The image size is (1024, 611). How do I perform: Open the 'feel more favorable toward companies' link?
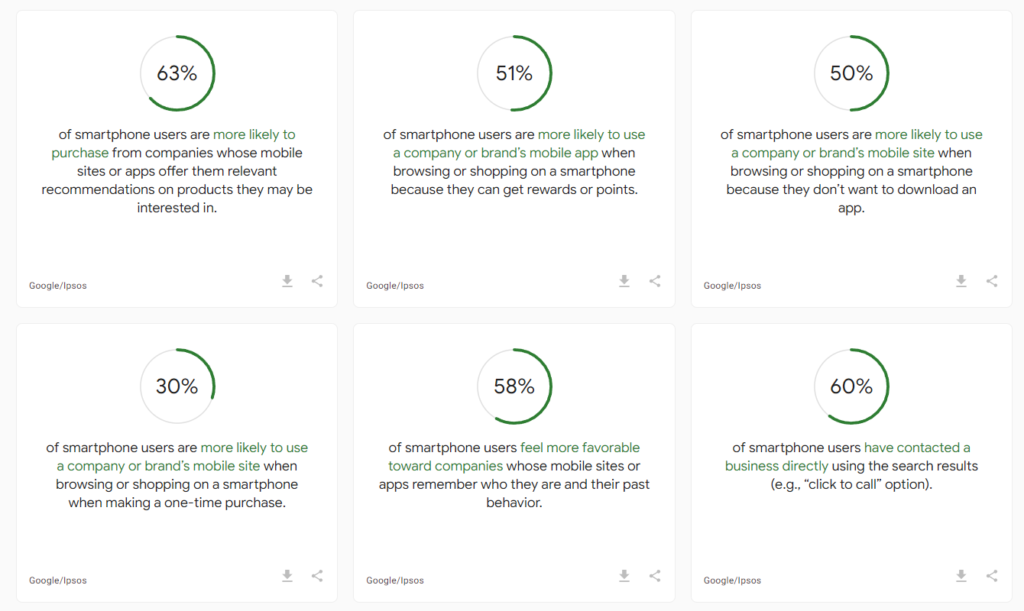(514, 457)
